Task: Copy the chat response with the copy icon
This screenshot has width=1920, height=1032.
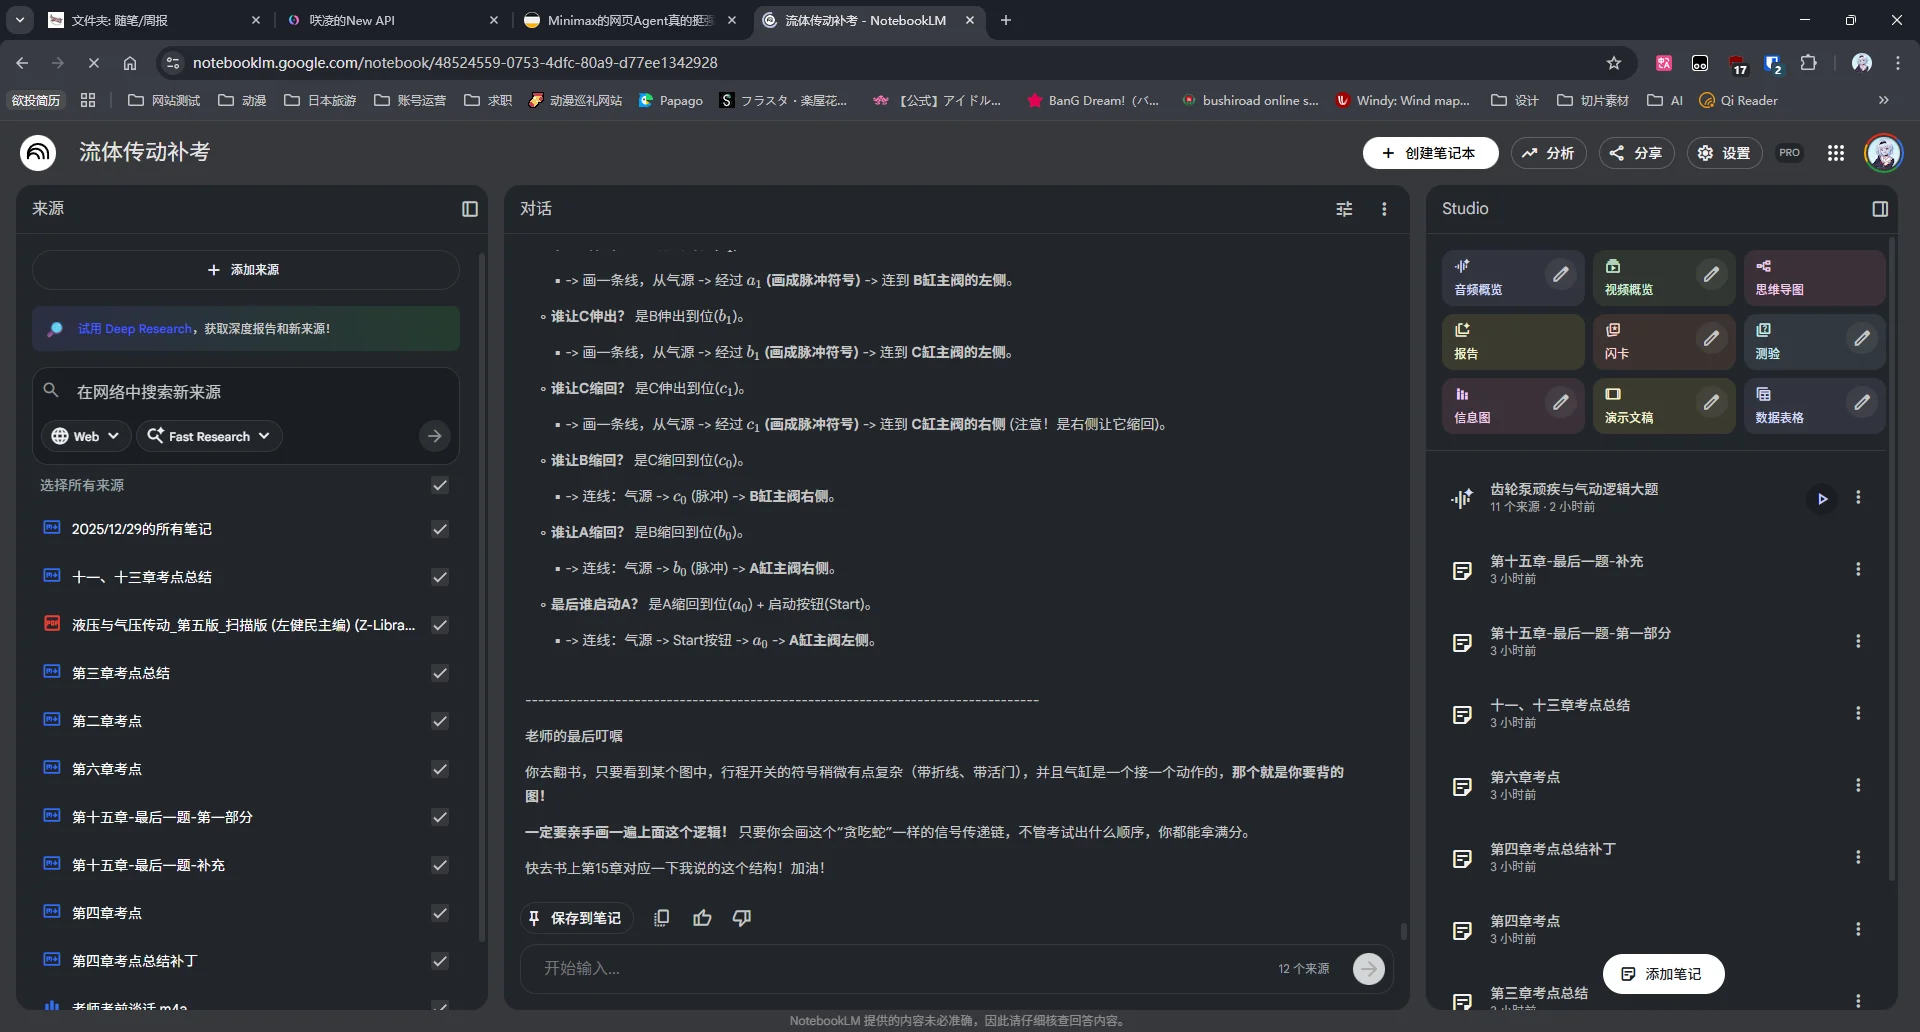Action: click(662, 917)
